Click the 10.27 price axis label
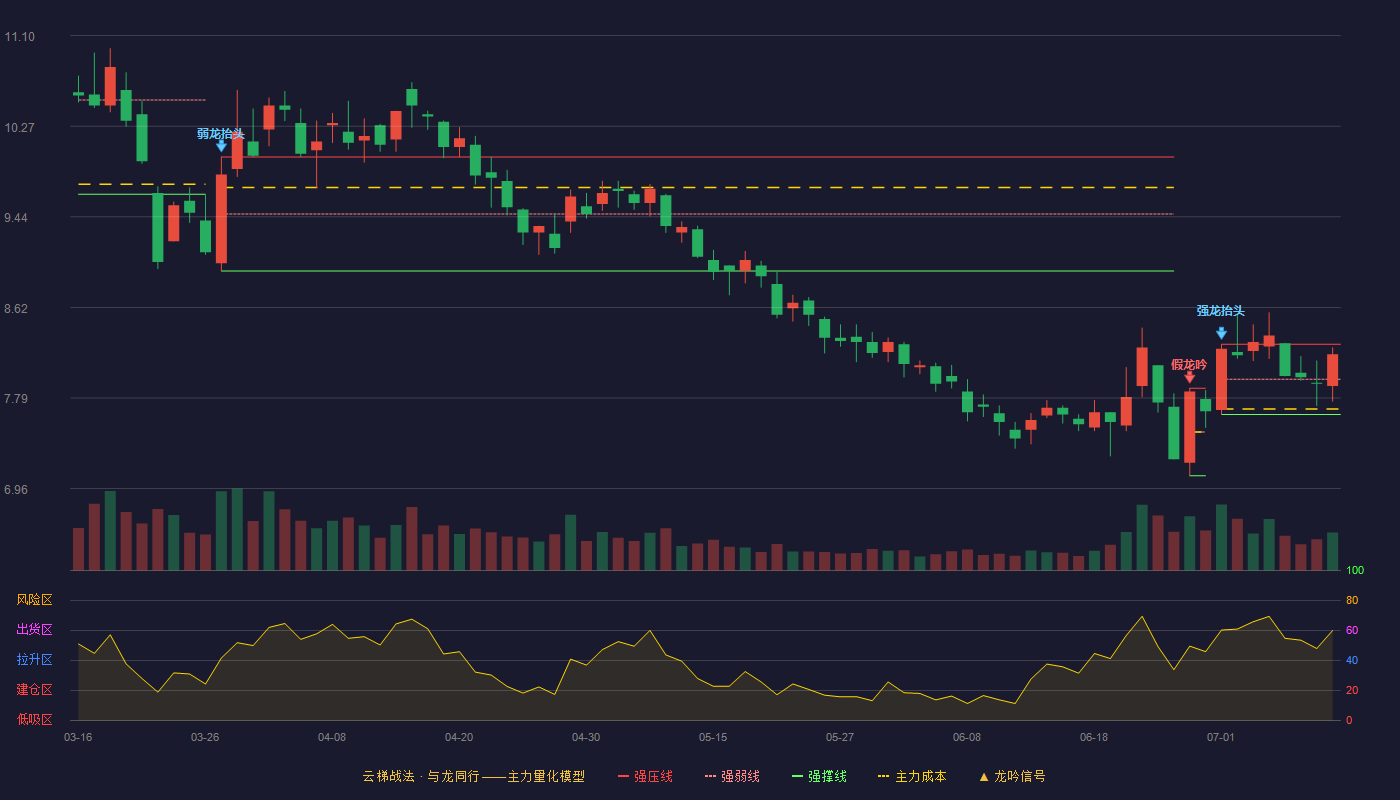The image size is (1400, 800). click(x=19, y=128)
